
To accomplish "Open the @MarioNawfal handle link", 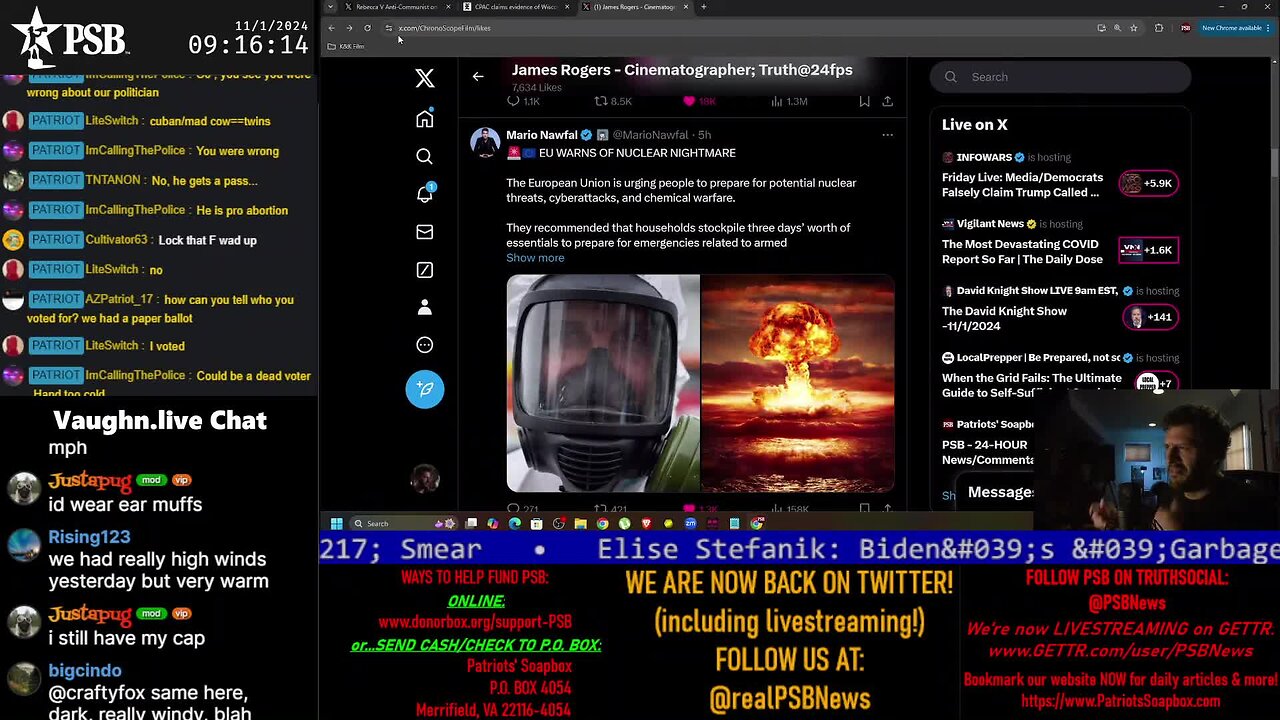I will tap(650, 135).
